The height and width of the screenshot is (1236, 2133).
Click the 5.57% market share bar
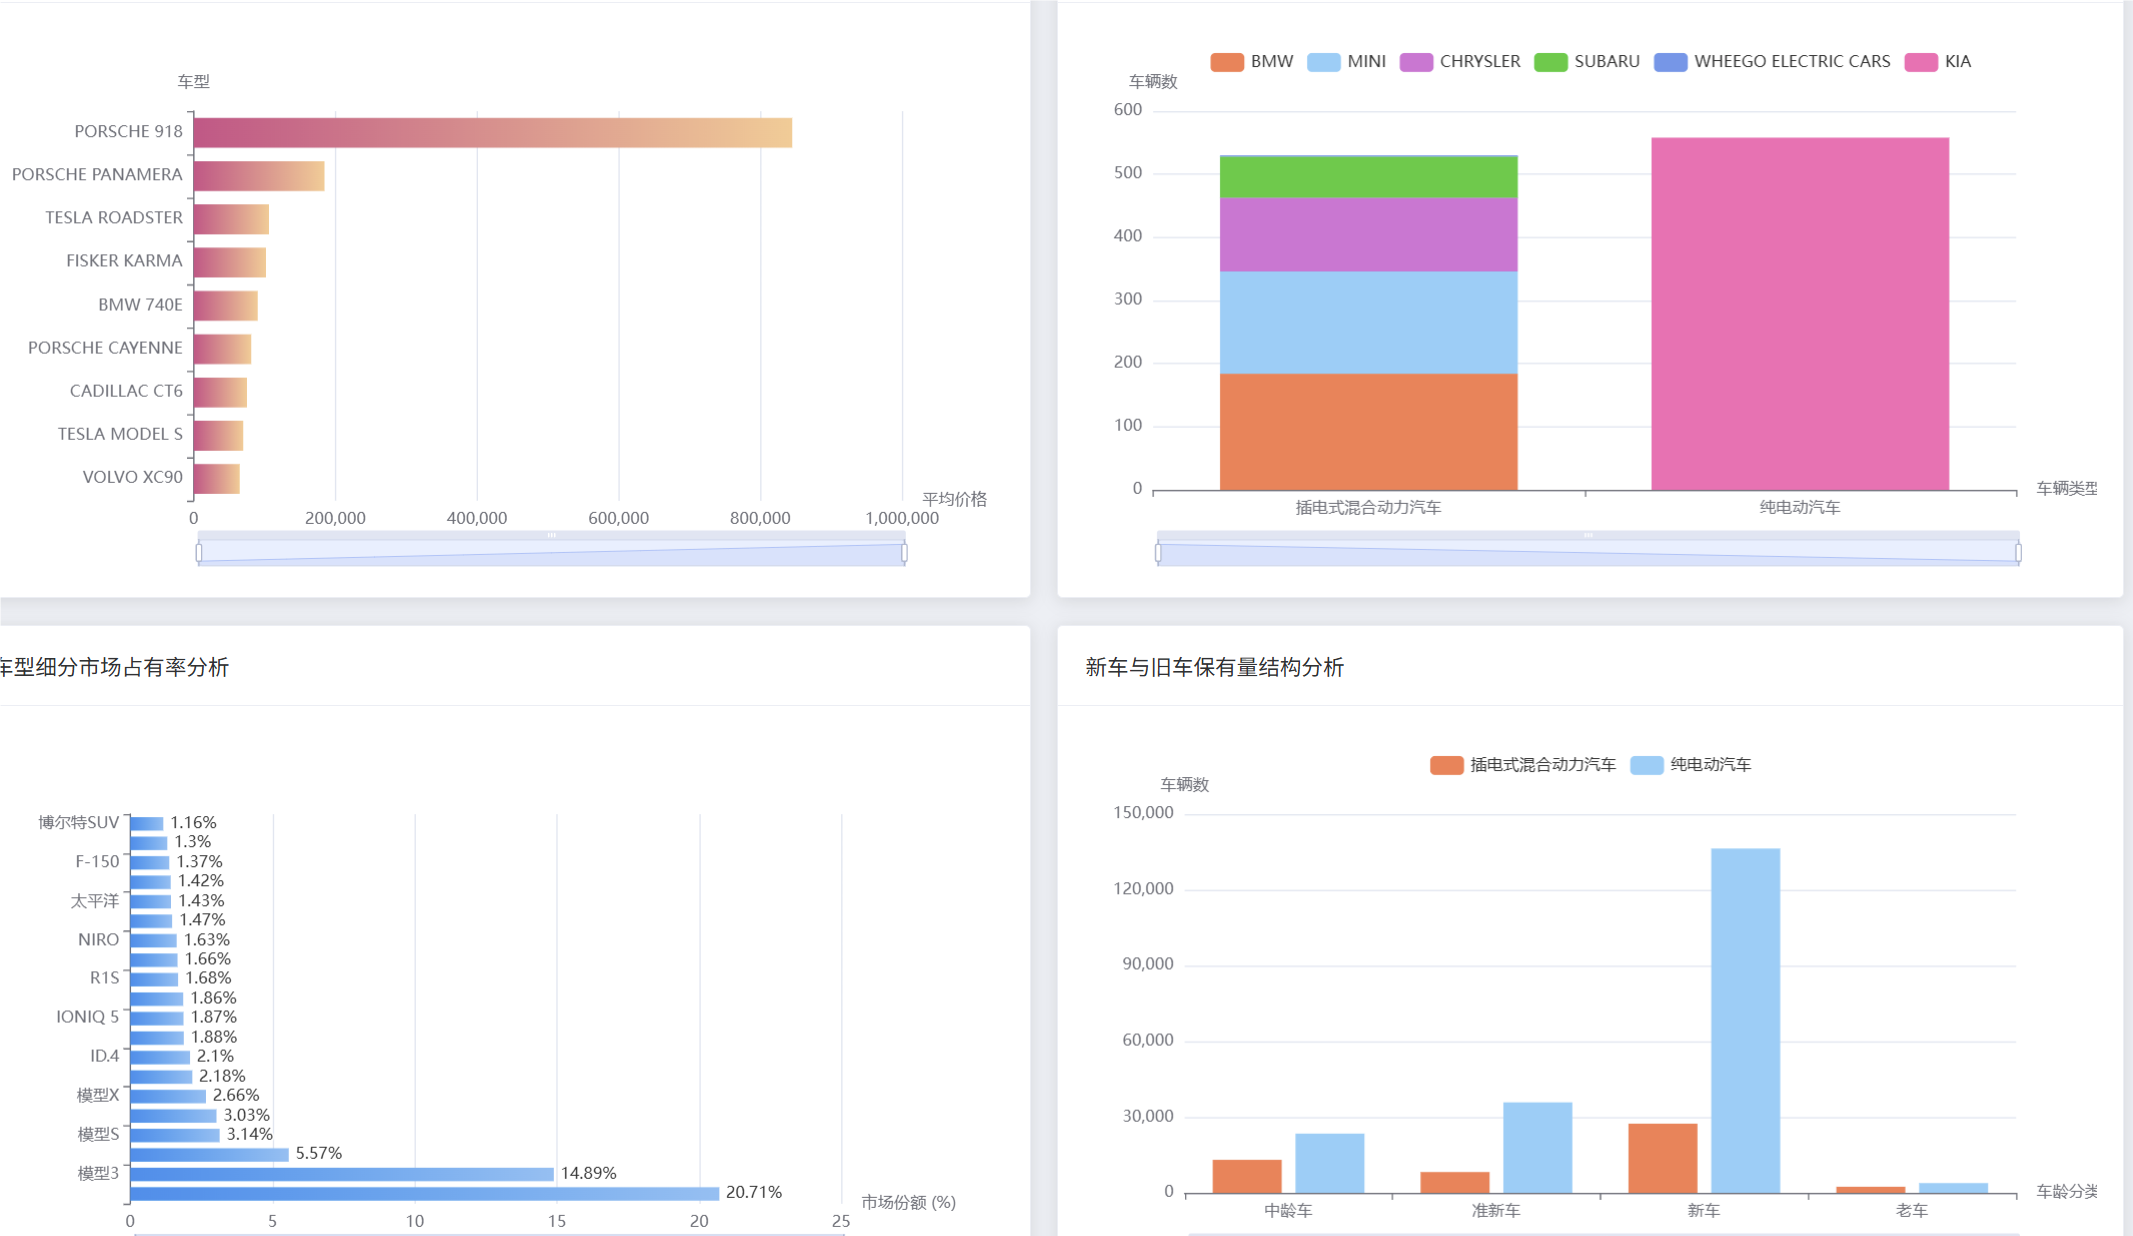(x=210, y=1154)
